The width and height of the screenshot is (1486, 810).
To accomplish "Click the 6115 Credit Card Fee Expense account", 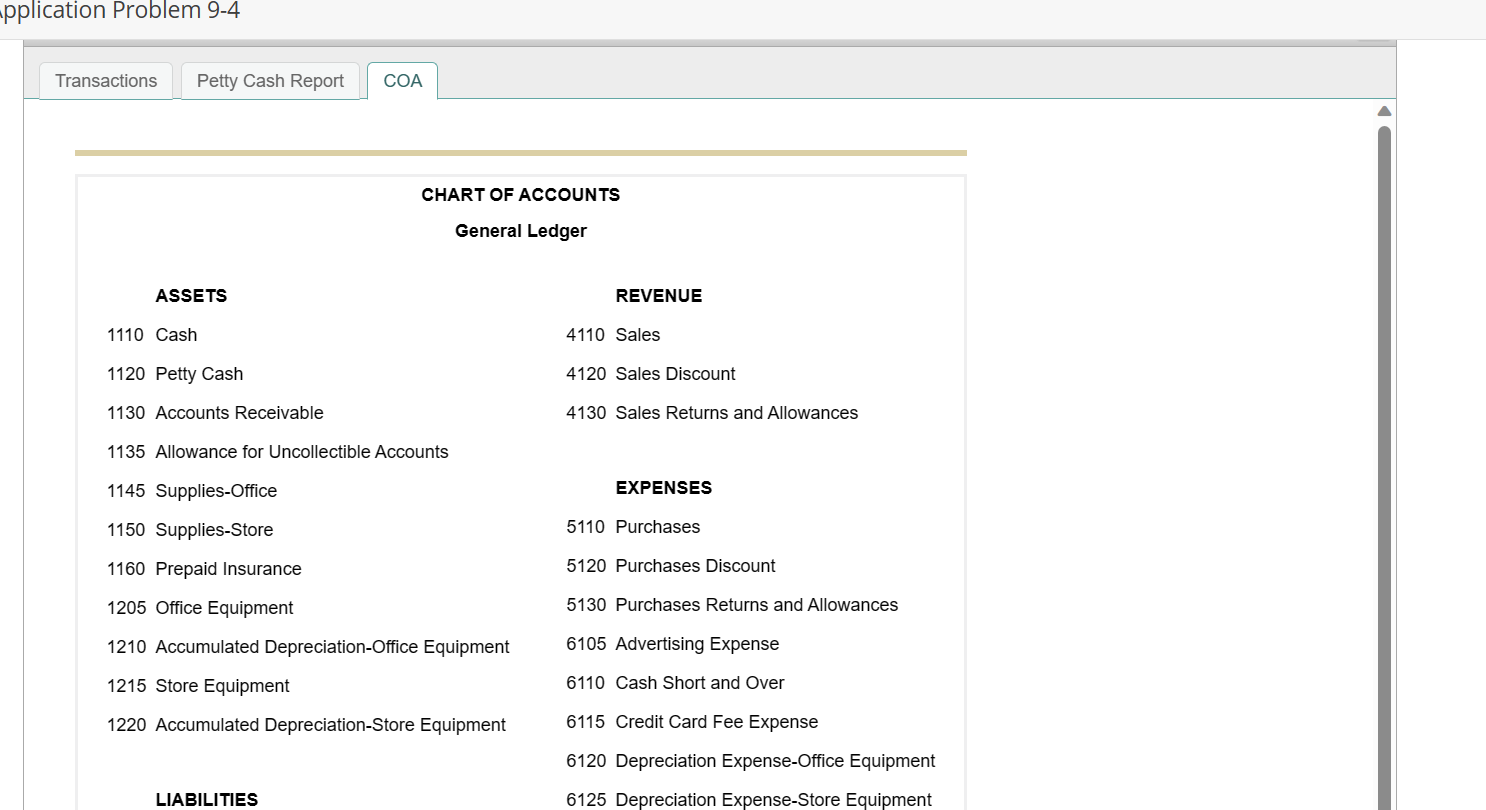I will click(692, 722).
